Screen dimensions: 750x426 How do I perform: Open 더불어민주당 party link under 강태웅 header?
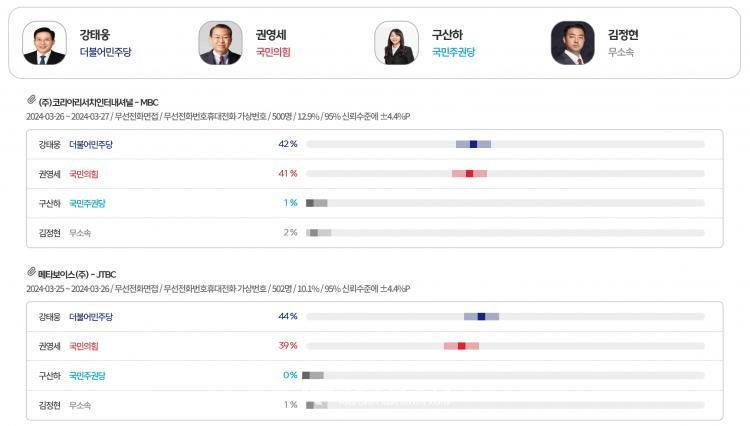point(105,52)
